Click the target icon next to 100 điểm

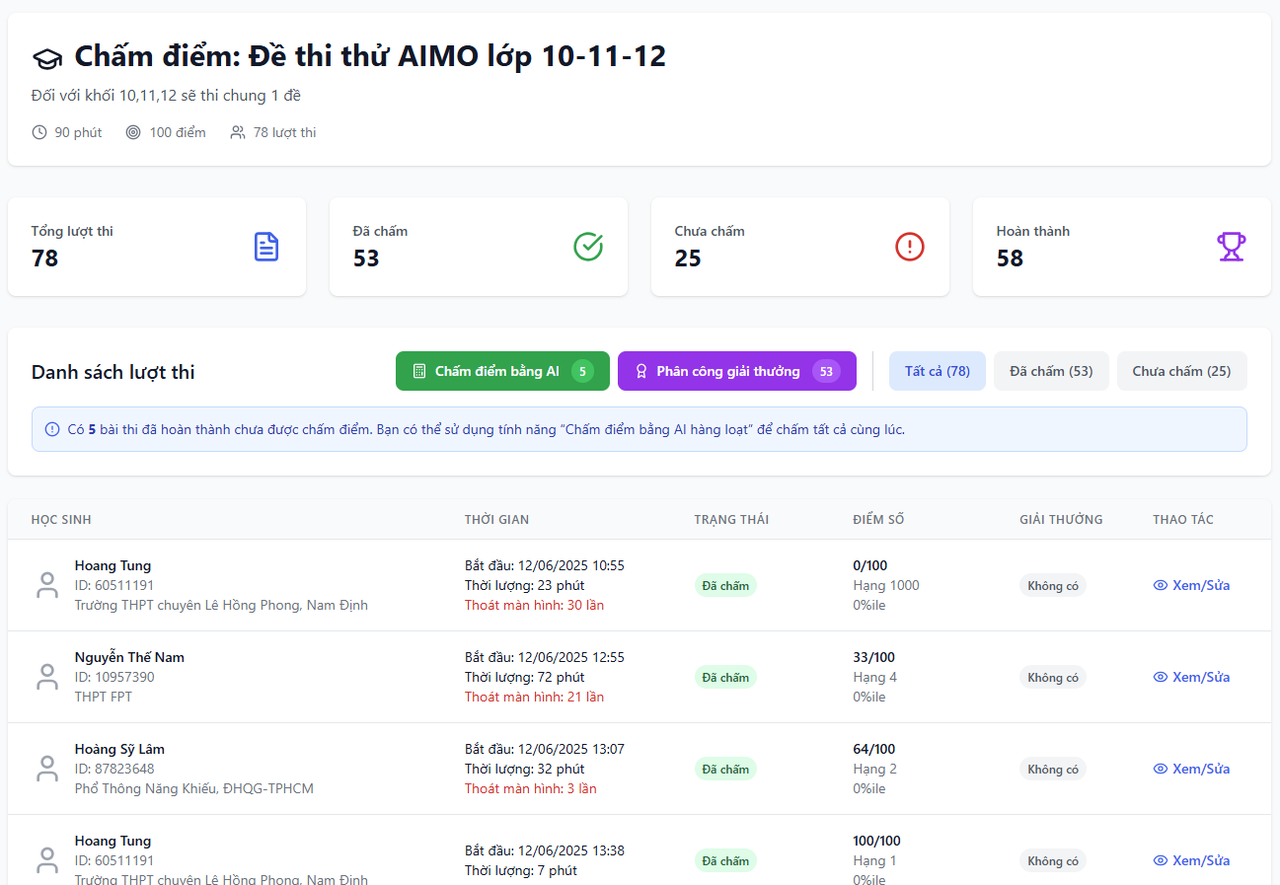click(x=133, y=132)
